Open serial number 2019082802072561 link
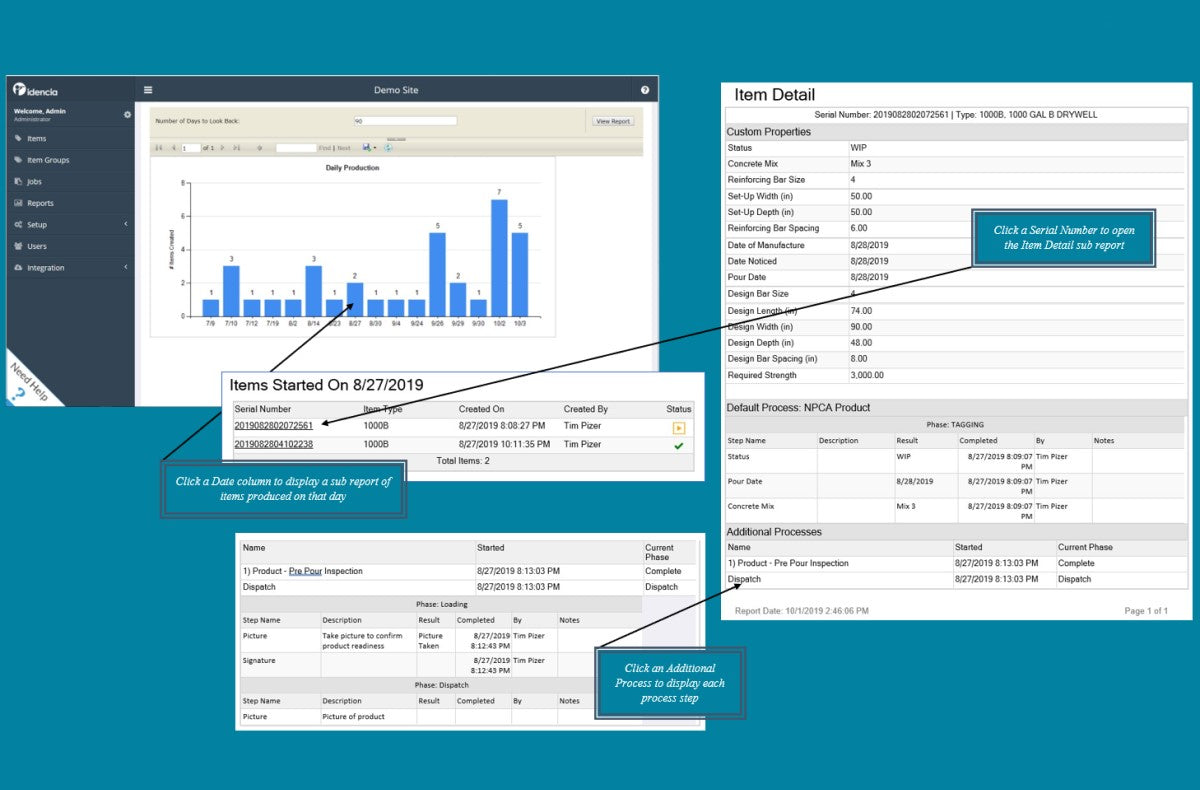The image size is (1200, 790). point(273,426)
